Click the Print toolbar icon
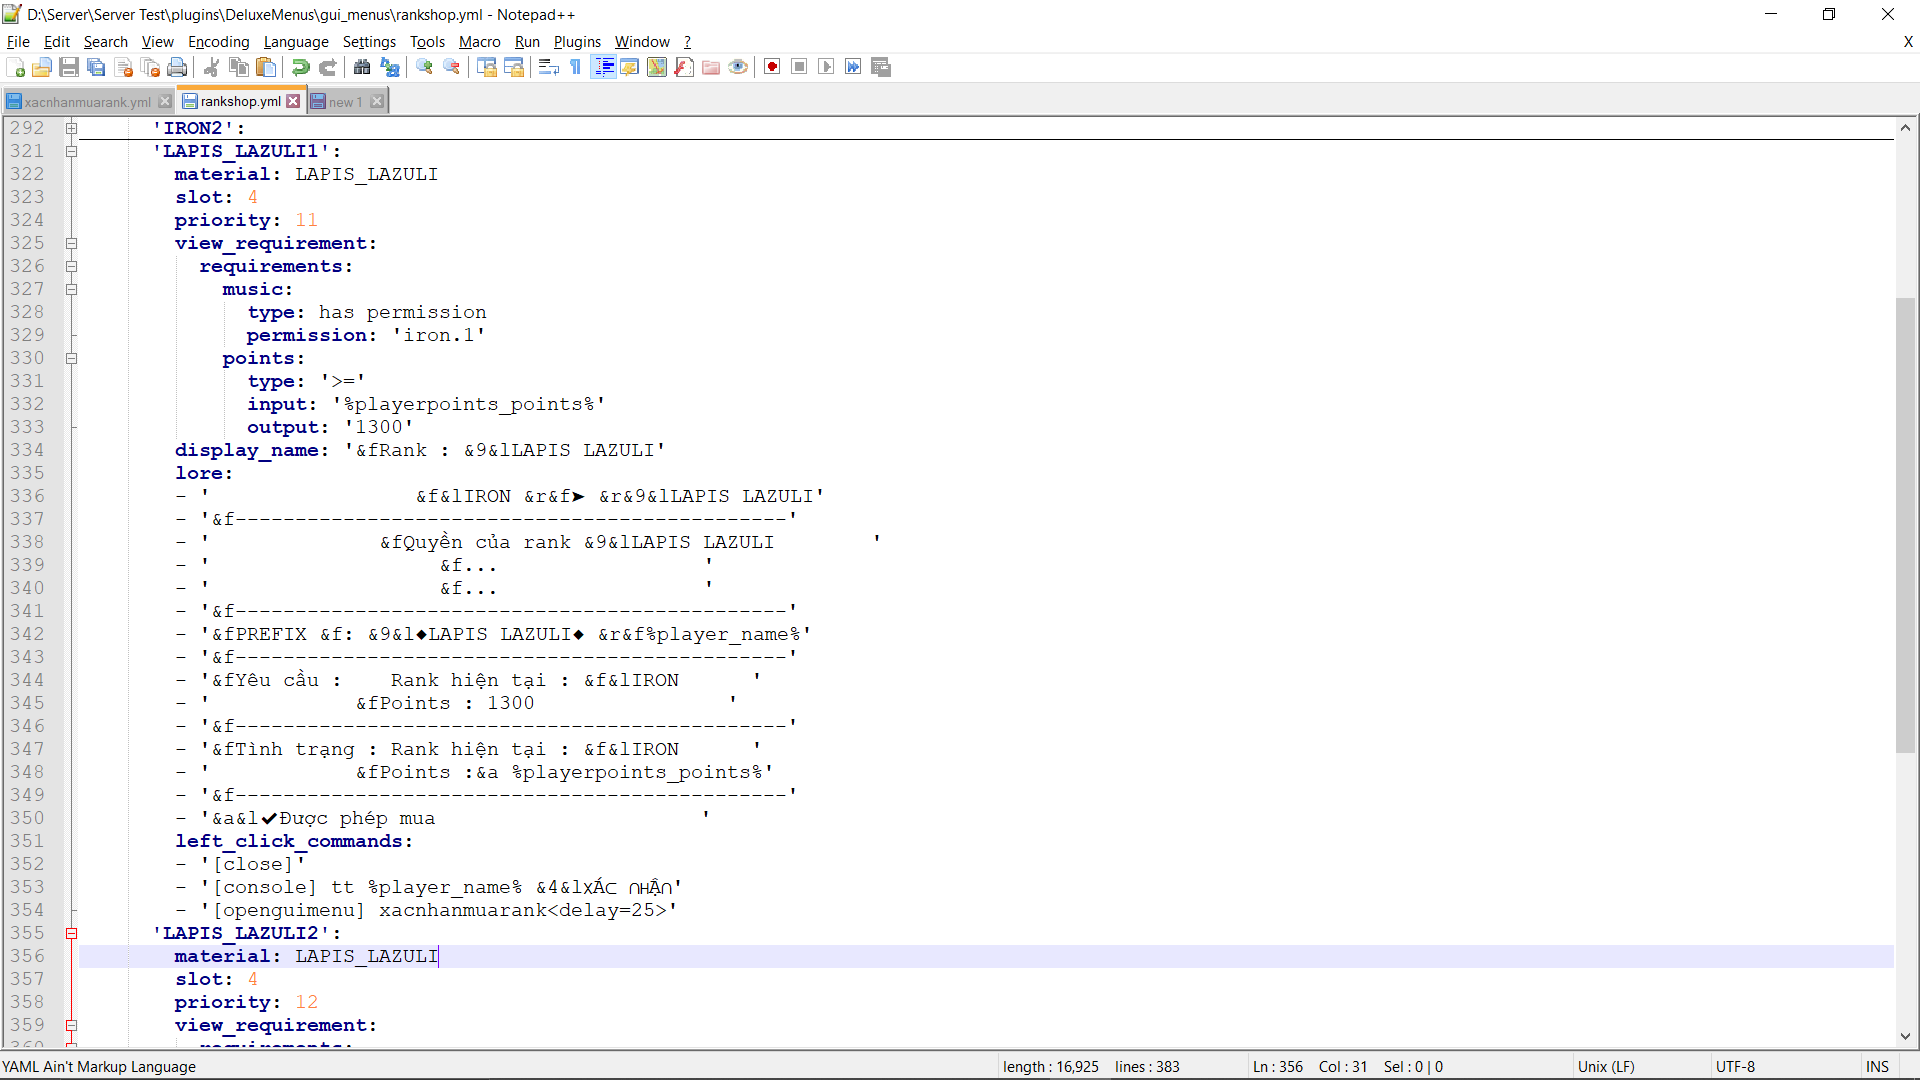Screen dimensions: 1920x1080 point(177,67)
